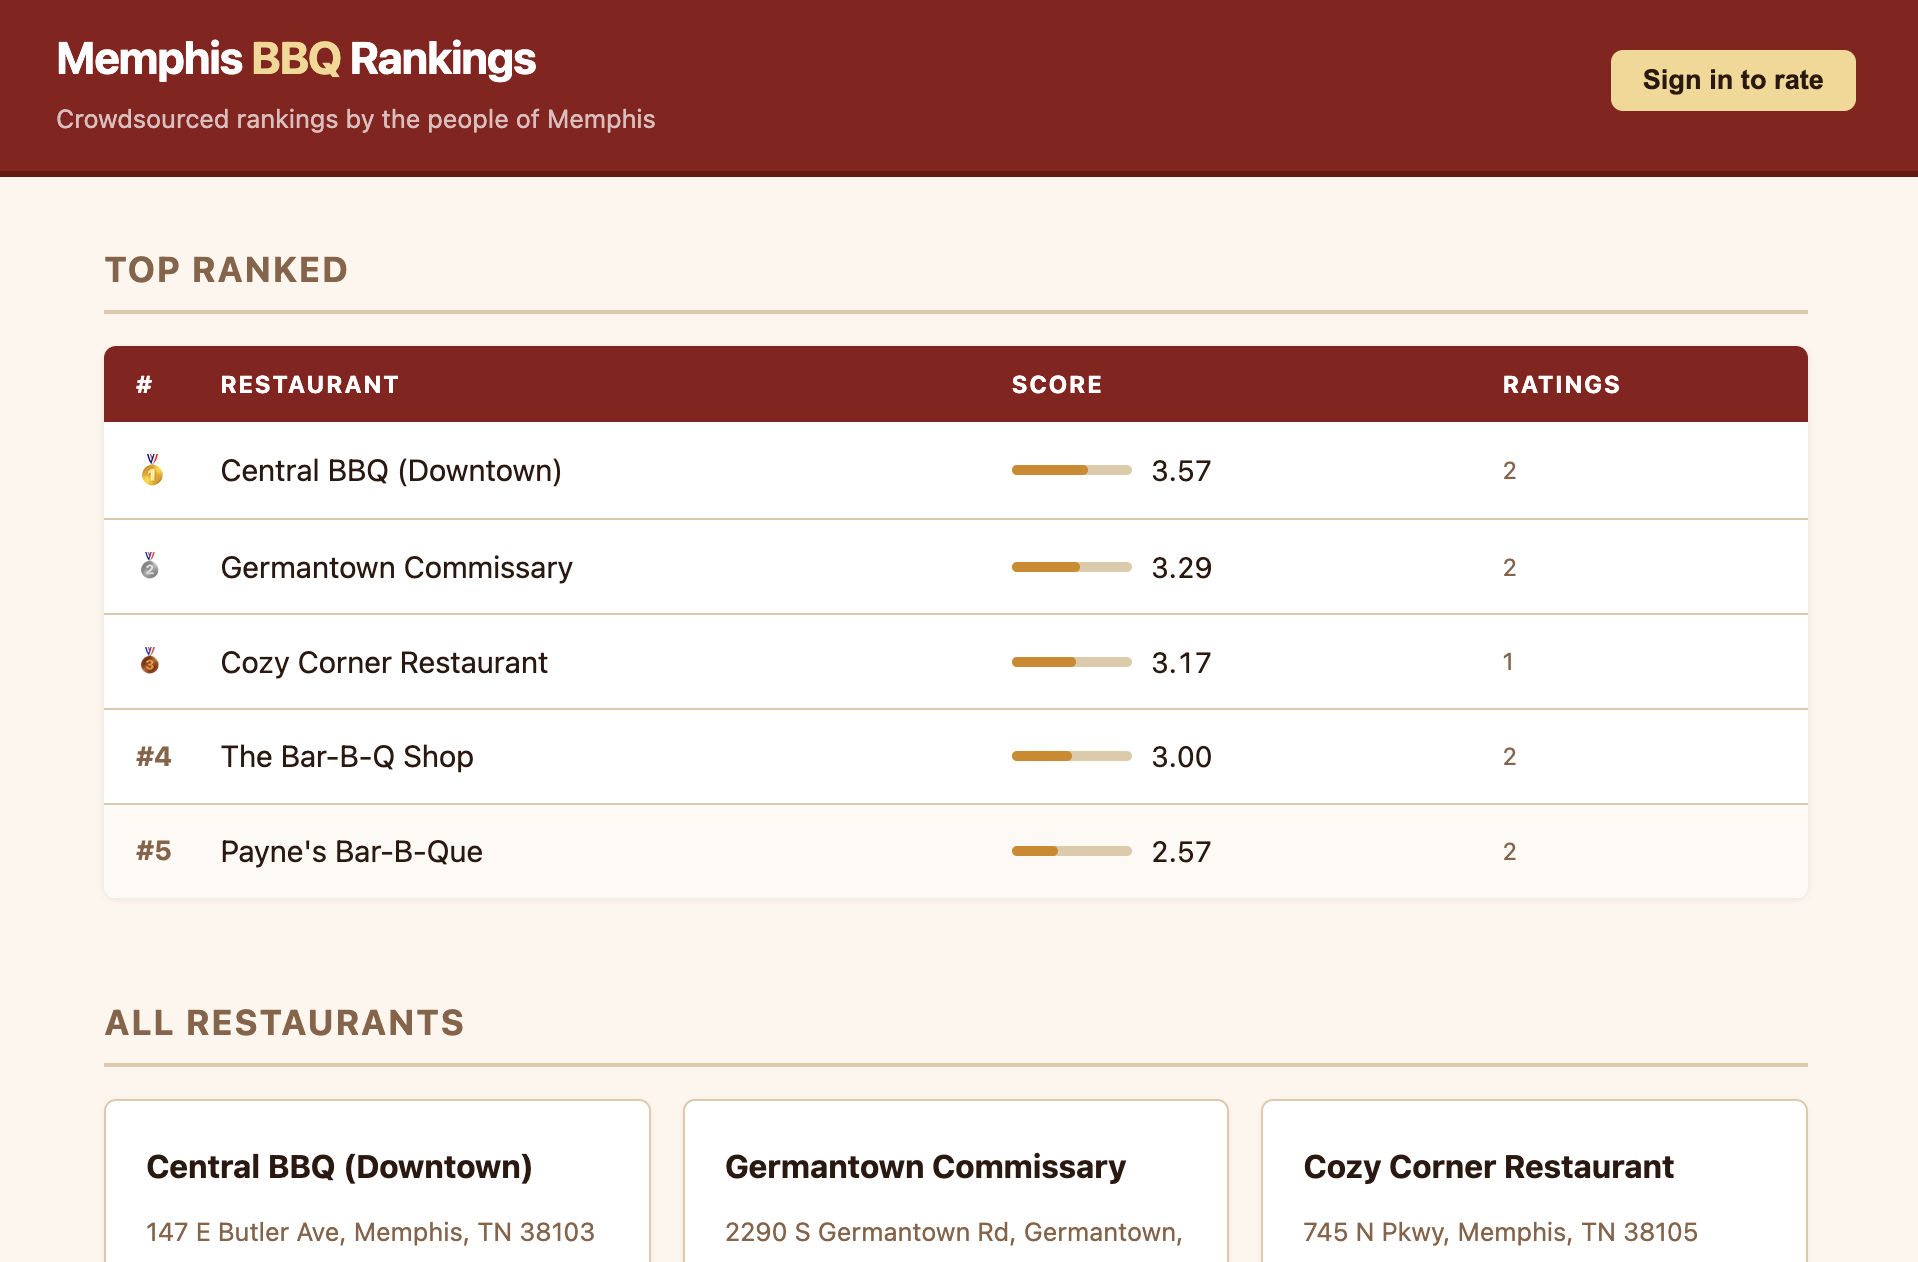Click the 3.17 score value
The image size is (1918, 1262).
tap(1181, 662)
